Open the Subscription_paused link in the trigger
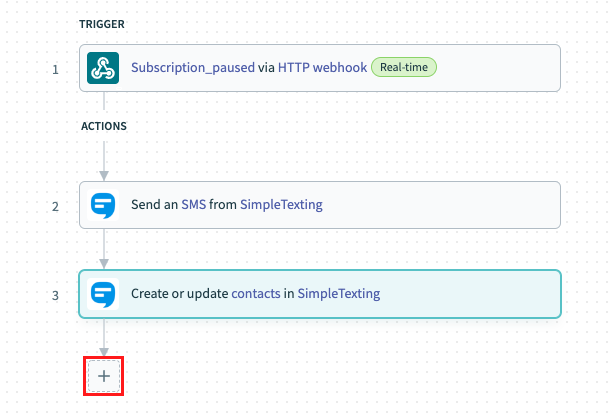The height and width of the screenshot is (419, 608). (193, 67)
